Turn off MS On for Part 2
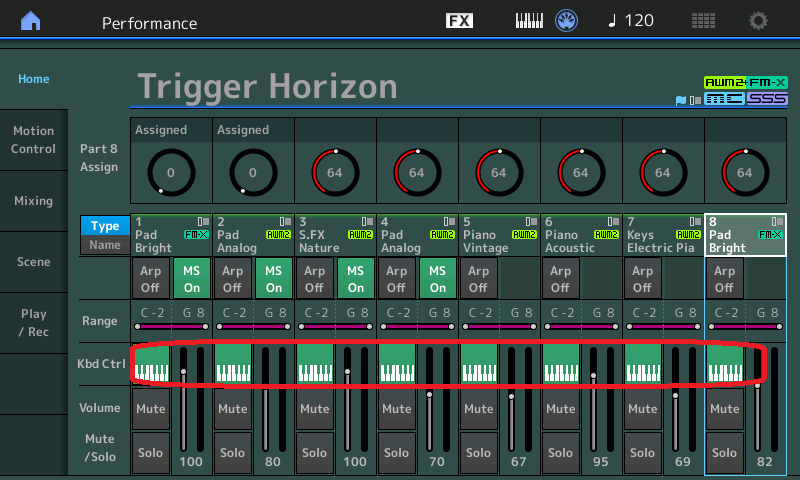Screen dimensions: 800x480 273,278
